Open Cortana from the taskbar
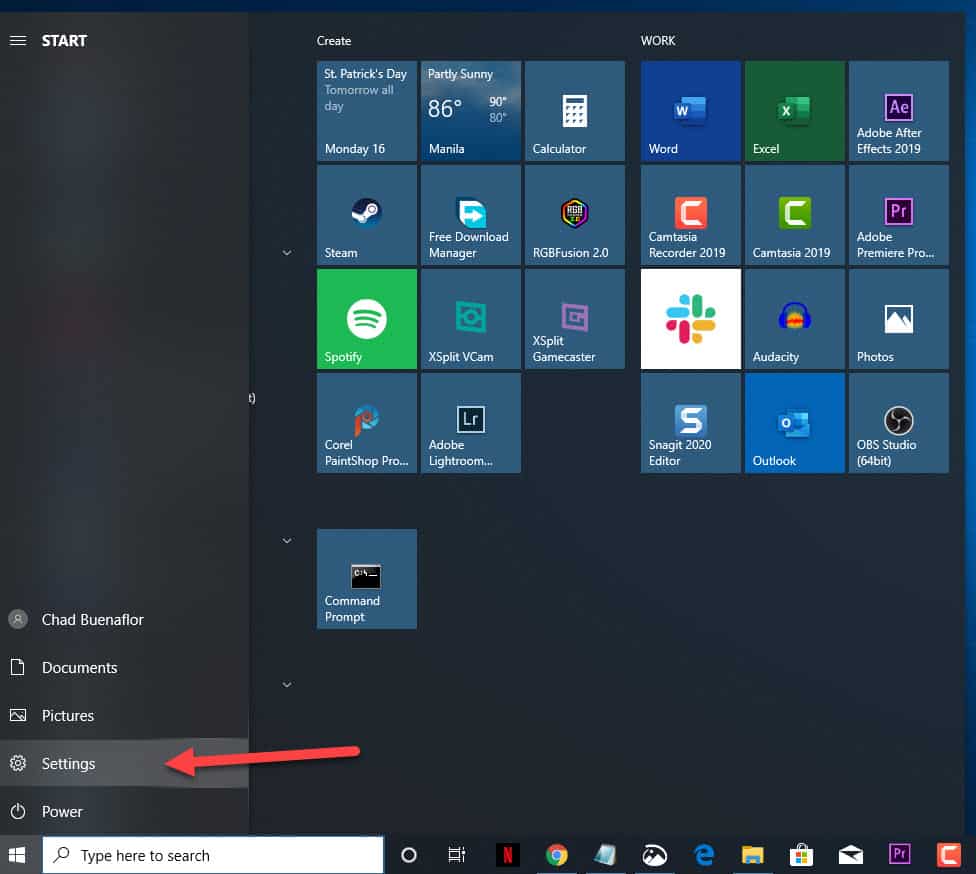The height and width of the screenshot is (874, 976). point(408,855)
